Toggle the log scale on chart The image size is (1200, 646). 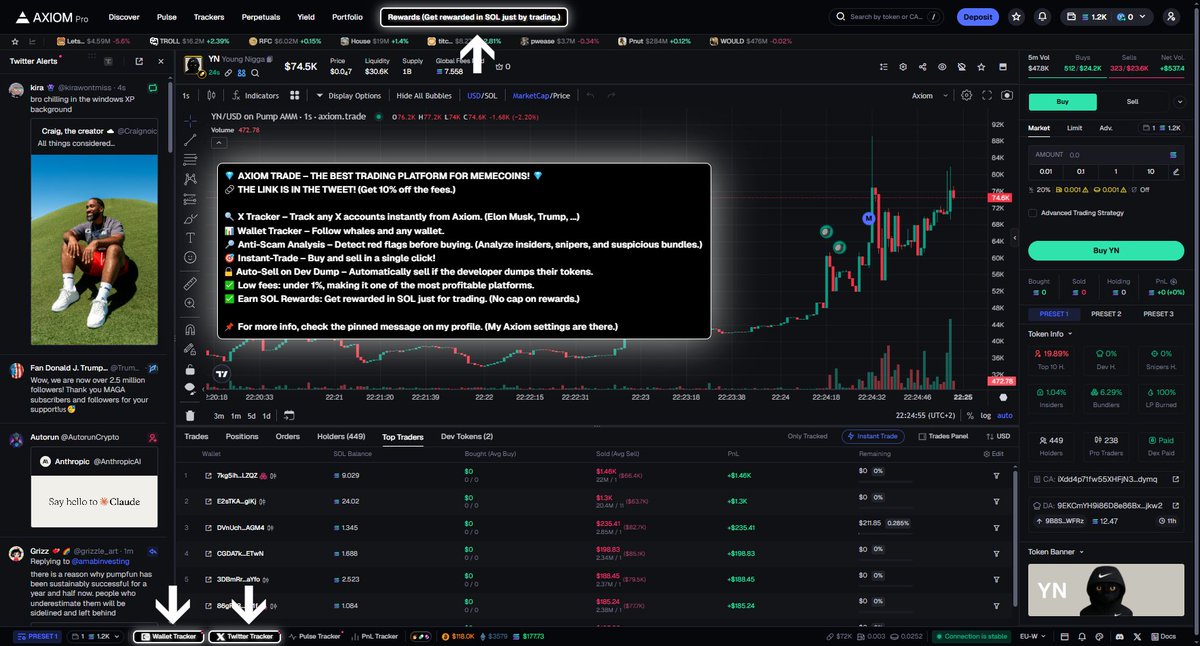pyautogui.click(x=987, y=416)
